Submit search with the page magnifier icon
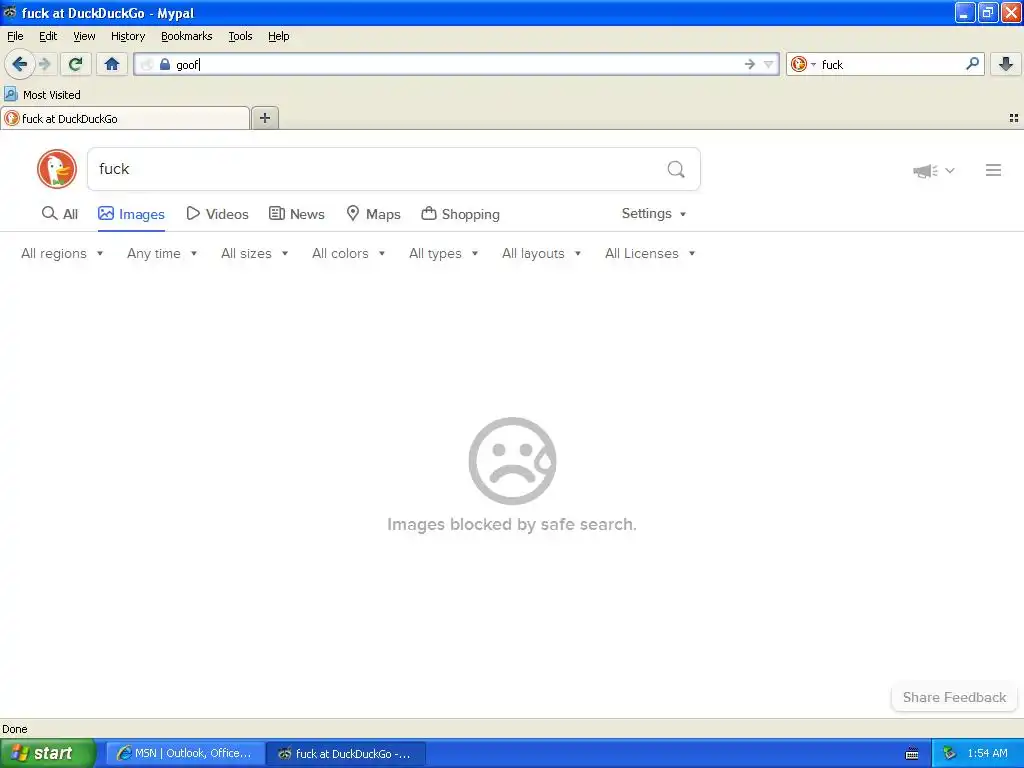 (676, 169)
